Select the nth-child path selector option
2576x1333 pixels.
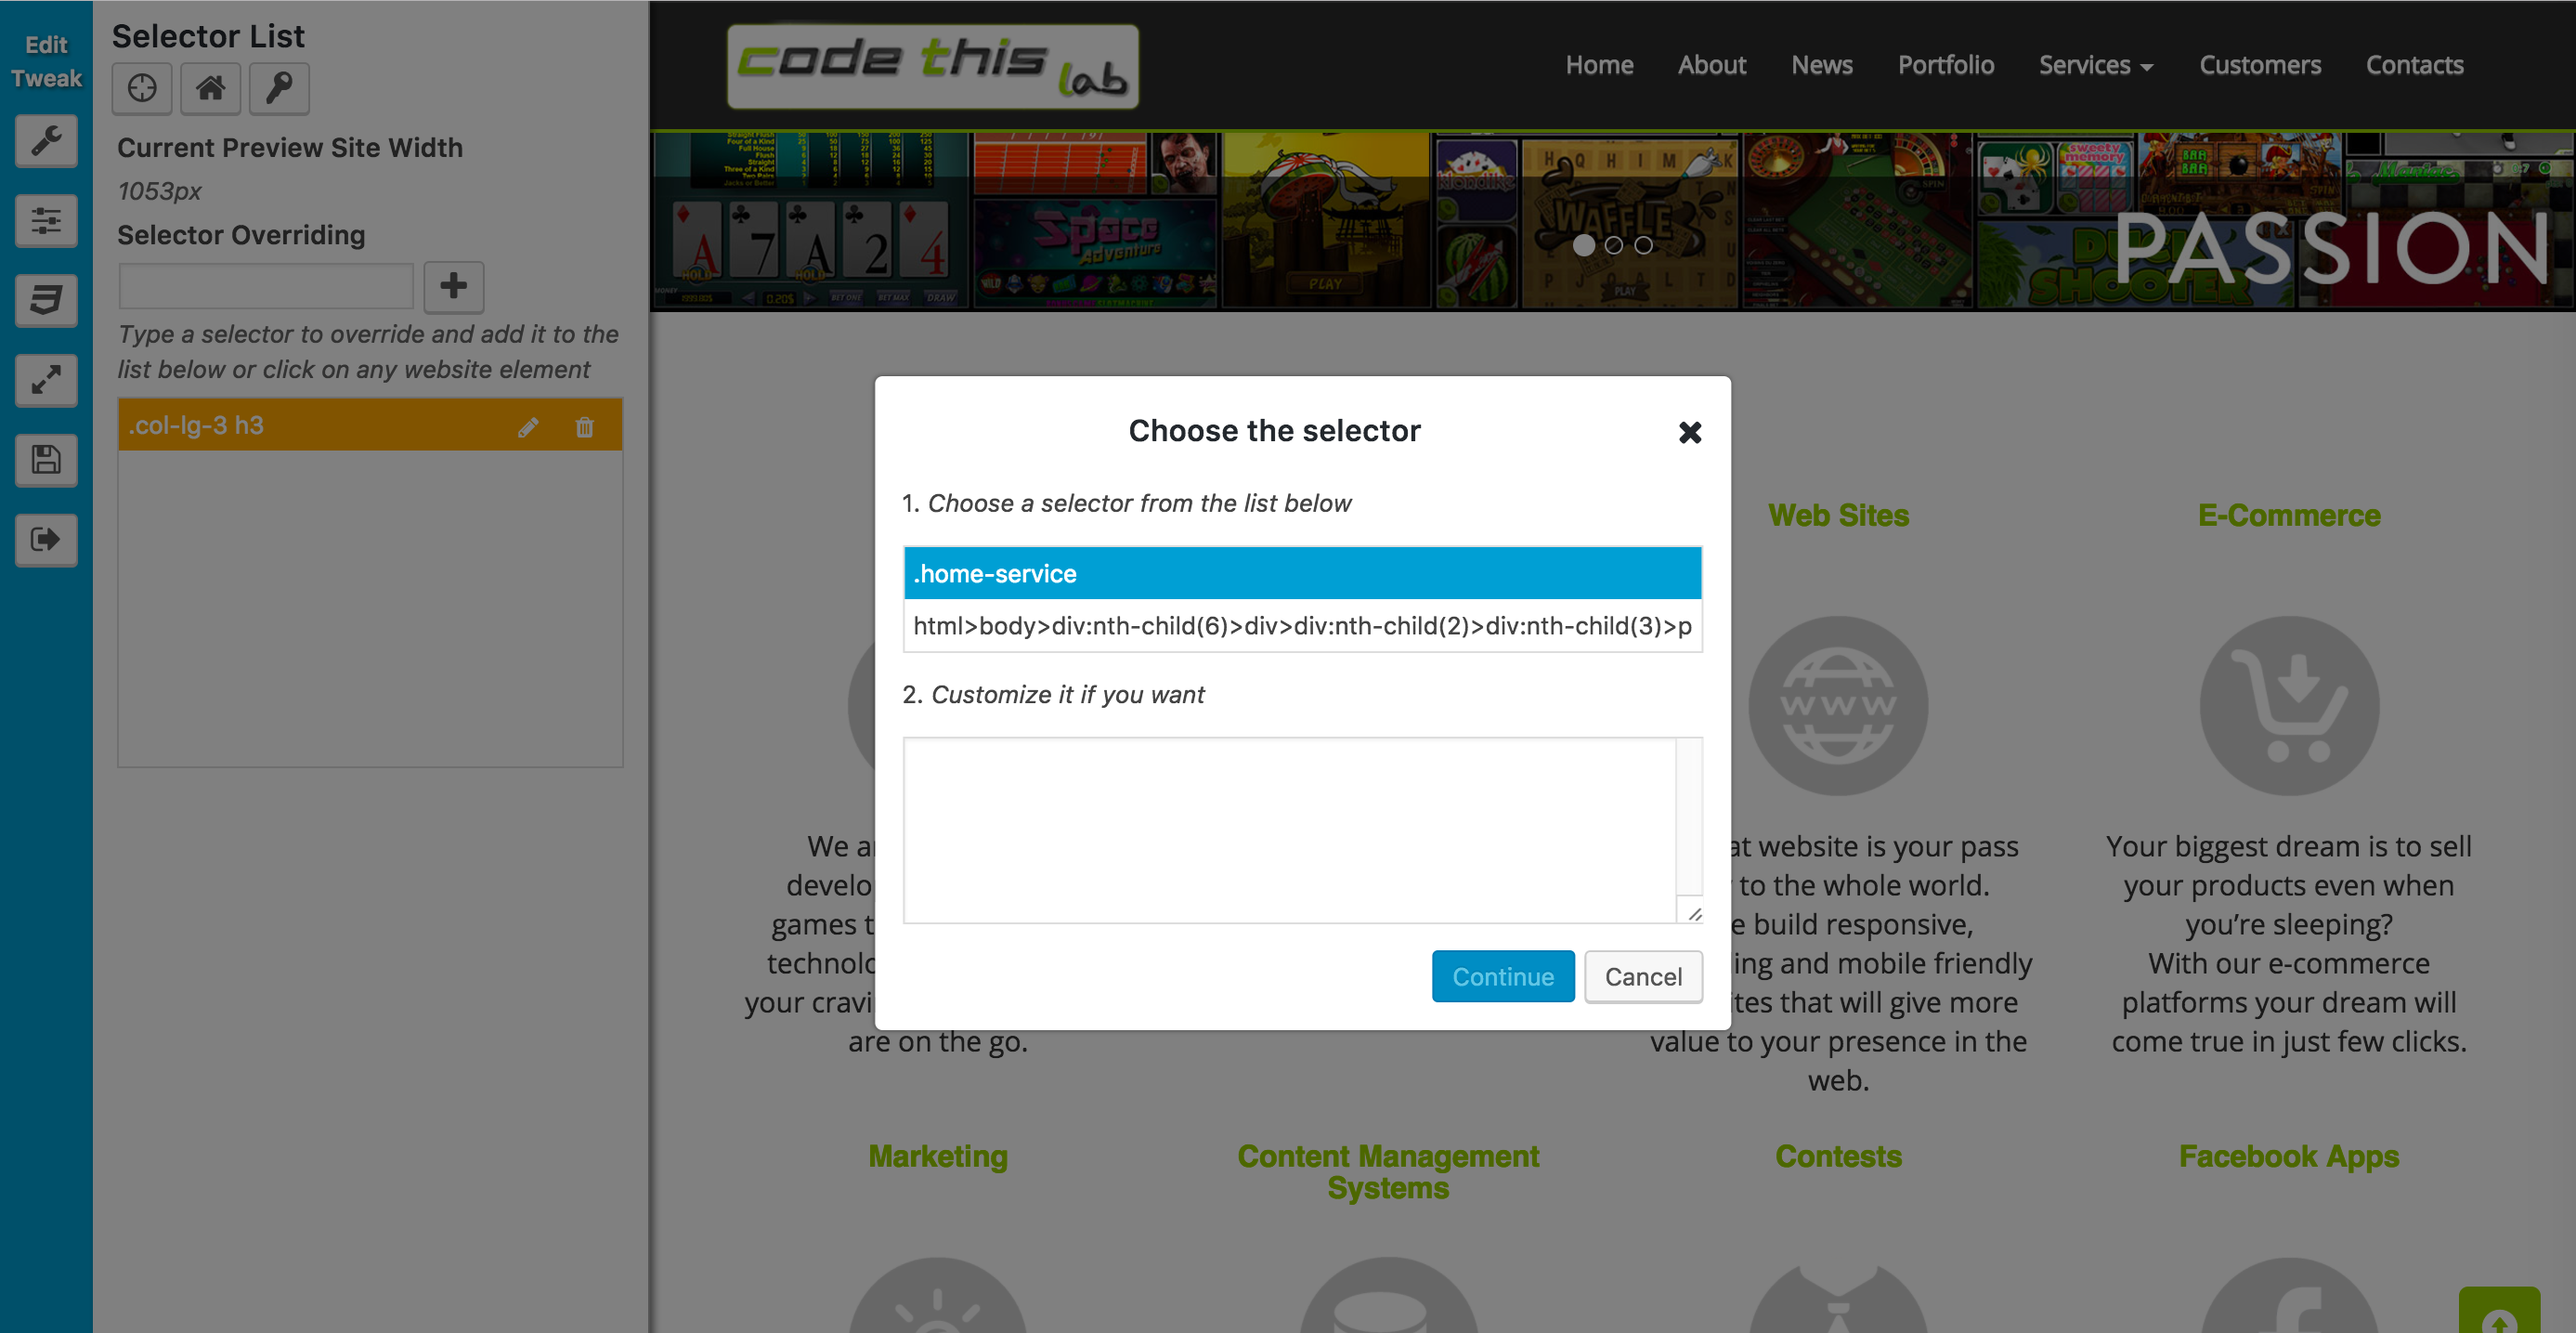(1302, 626)
